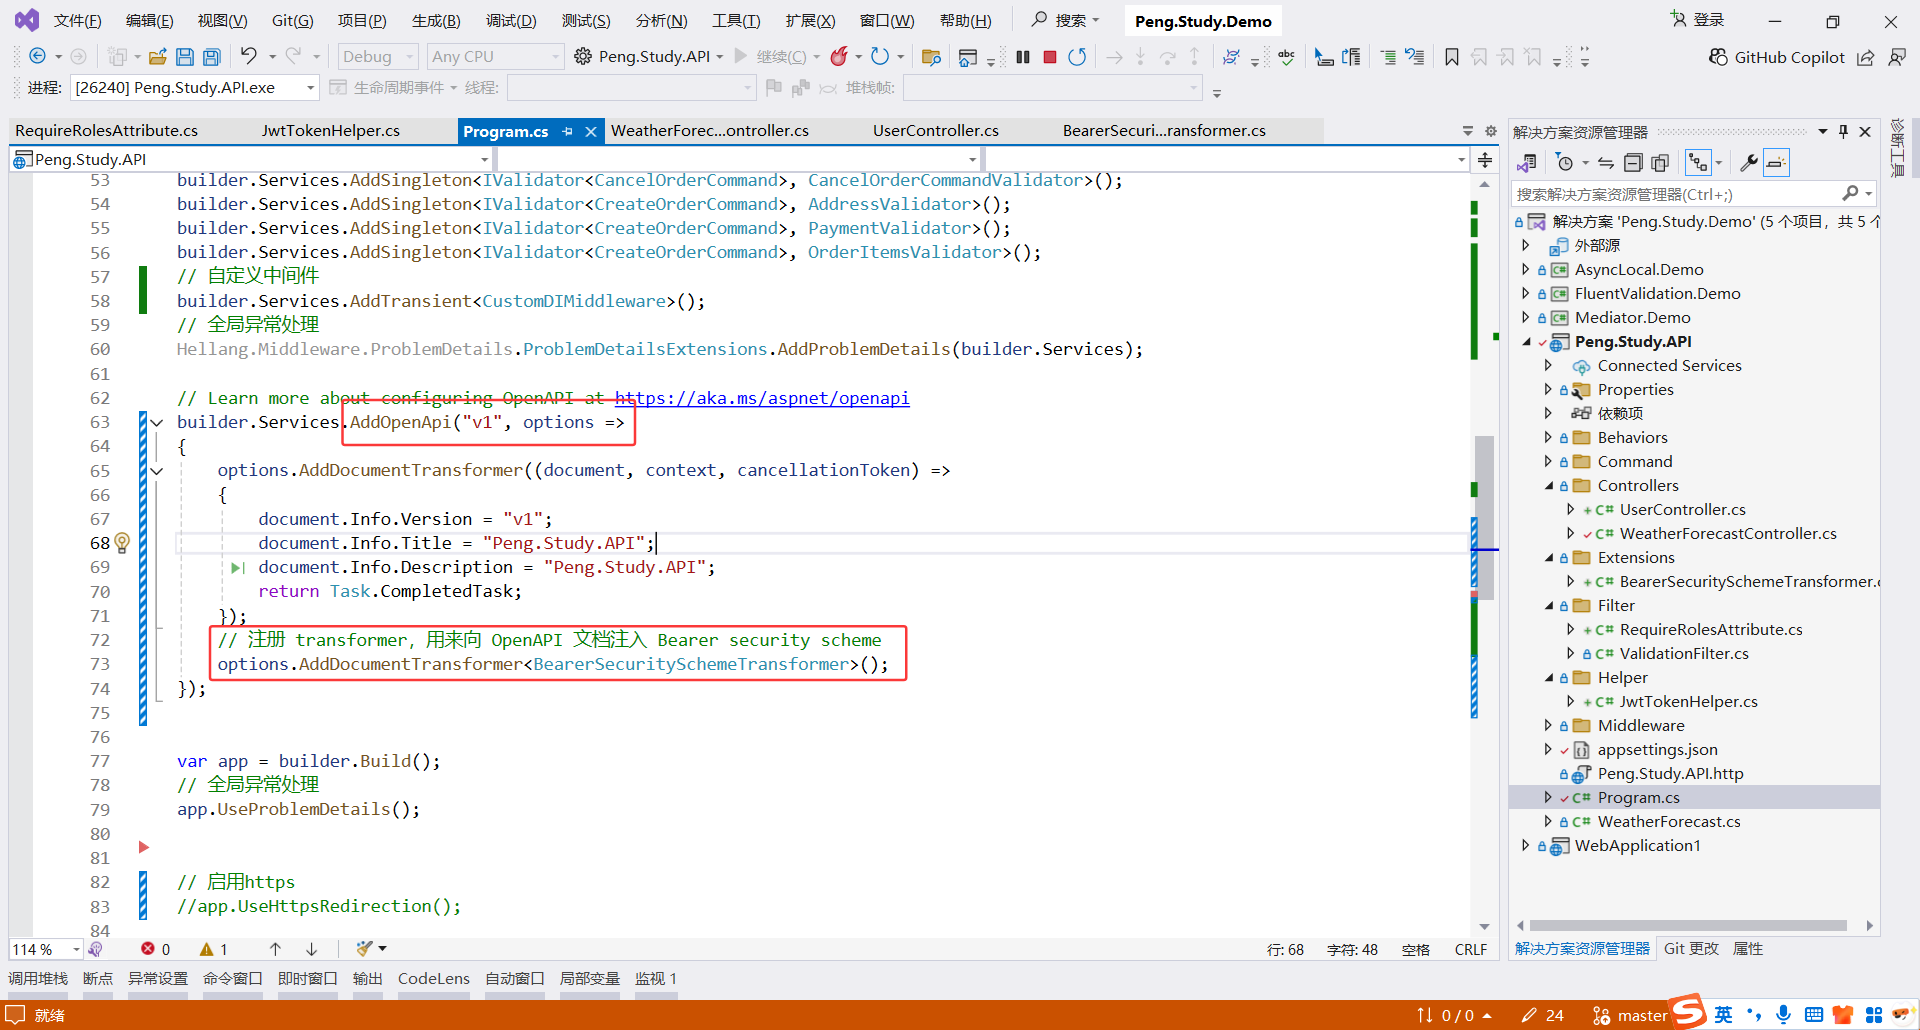Screen dimensions: 1920x1030
Task: Navigate backward with the toolbar arrow
Action: coord(37,56)
